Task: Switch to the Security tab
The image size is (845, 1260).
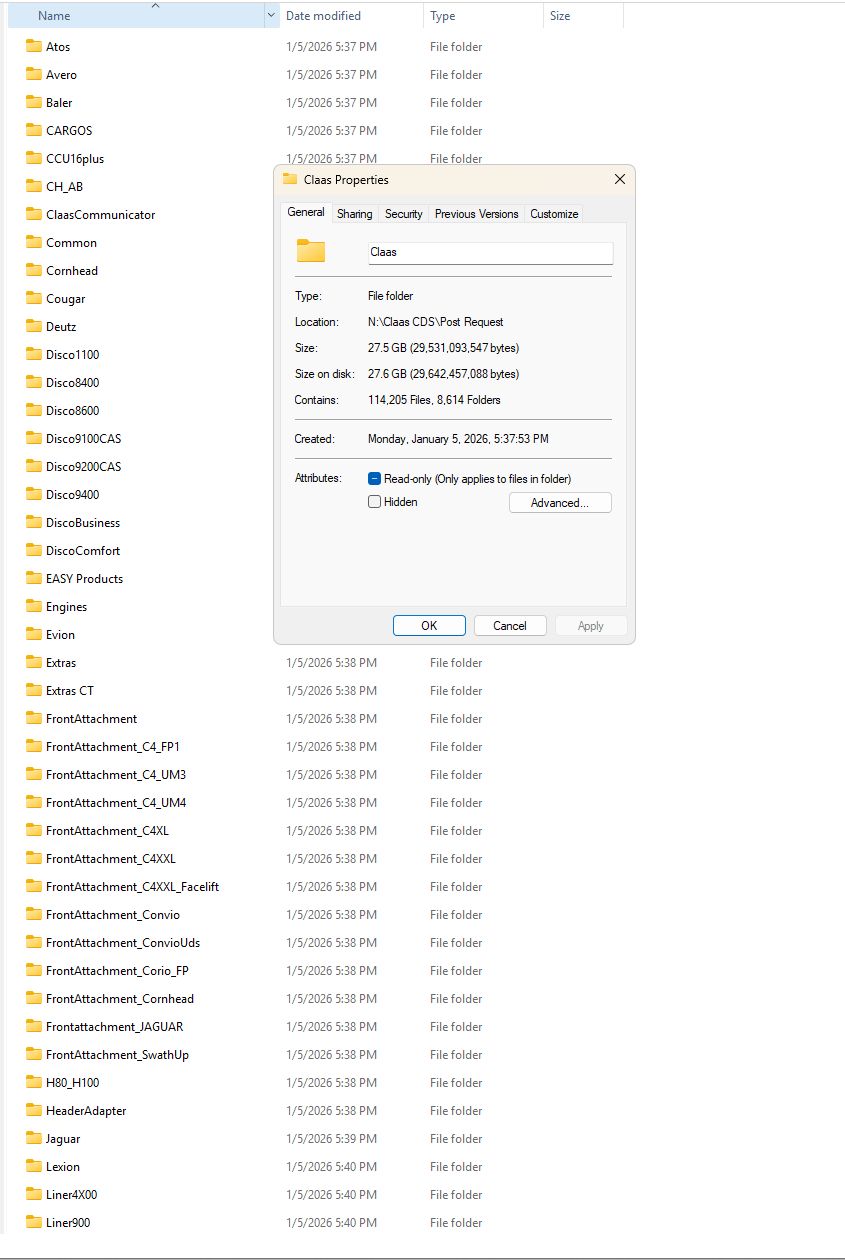Action: click(x=403, y=213)
